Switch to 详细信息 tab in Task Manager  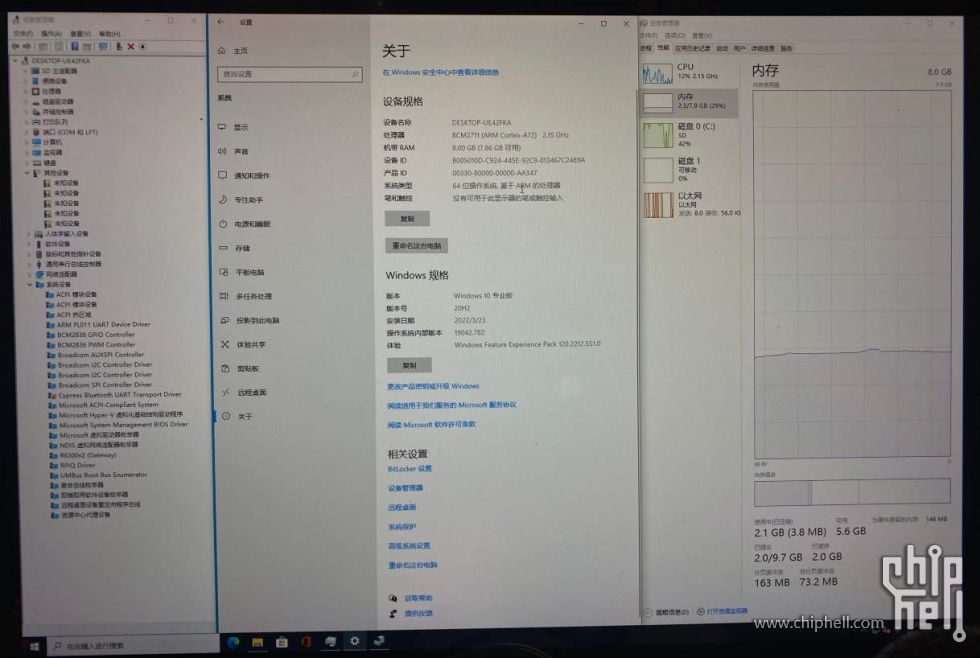(762, 48)
